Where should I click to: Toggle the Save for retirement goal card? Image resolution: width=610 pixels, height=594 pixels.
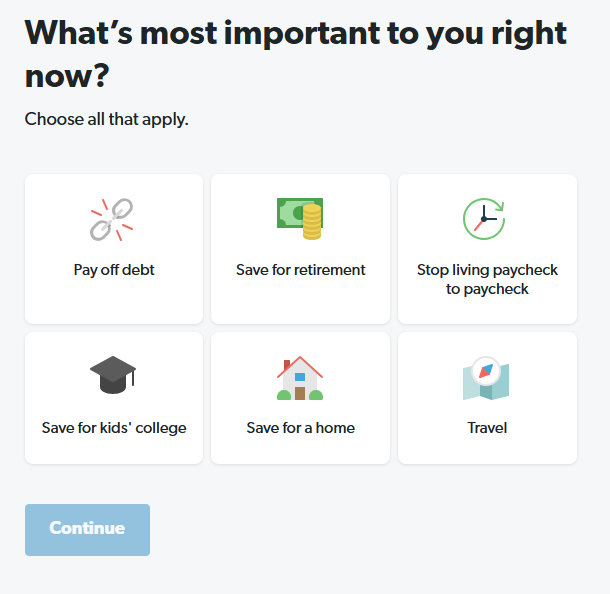(x=300, y=249)
